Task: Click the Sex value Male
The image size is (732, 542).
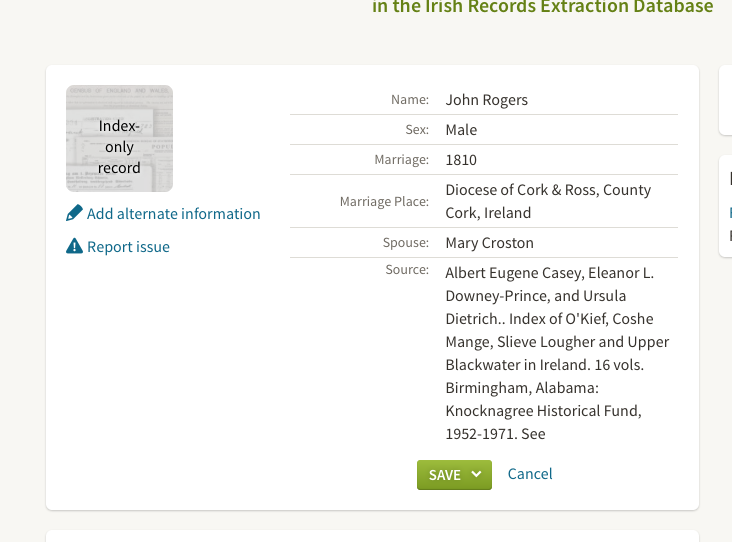Action: [461, 130]
